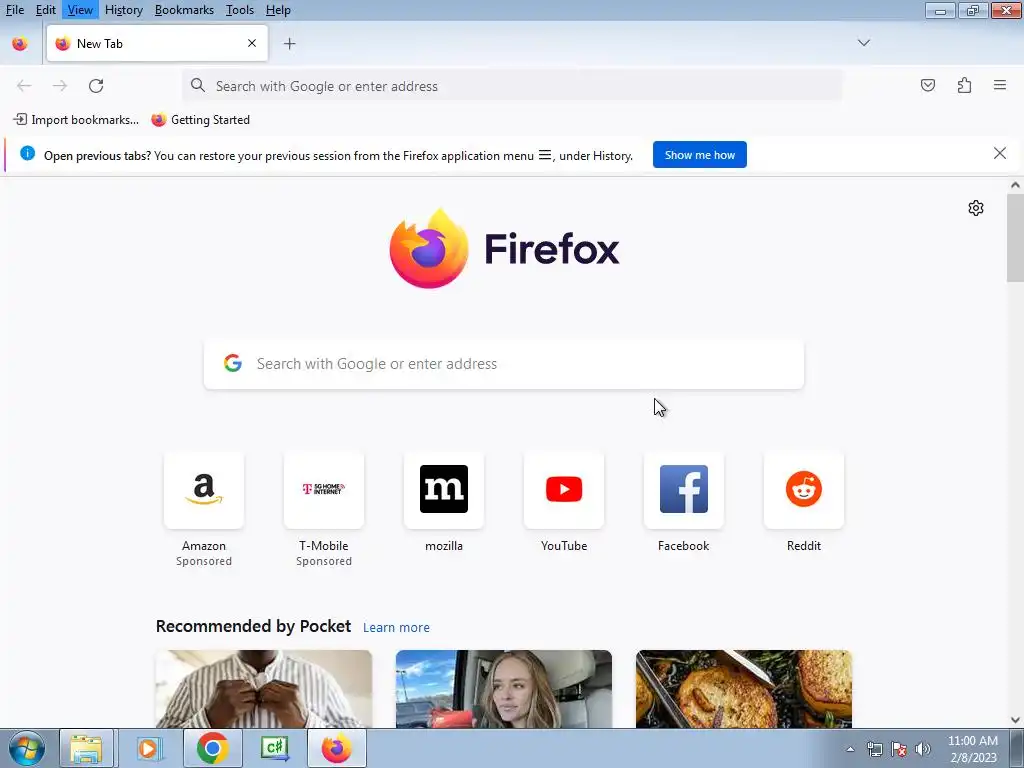Screen dimensions: 1024x768
Task: Open the Firefox View pinned tab icon
Action: [x=20, y=44]
